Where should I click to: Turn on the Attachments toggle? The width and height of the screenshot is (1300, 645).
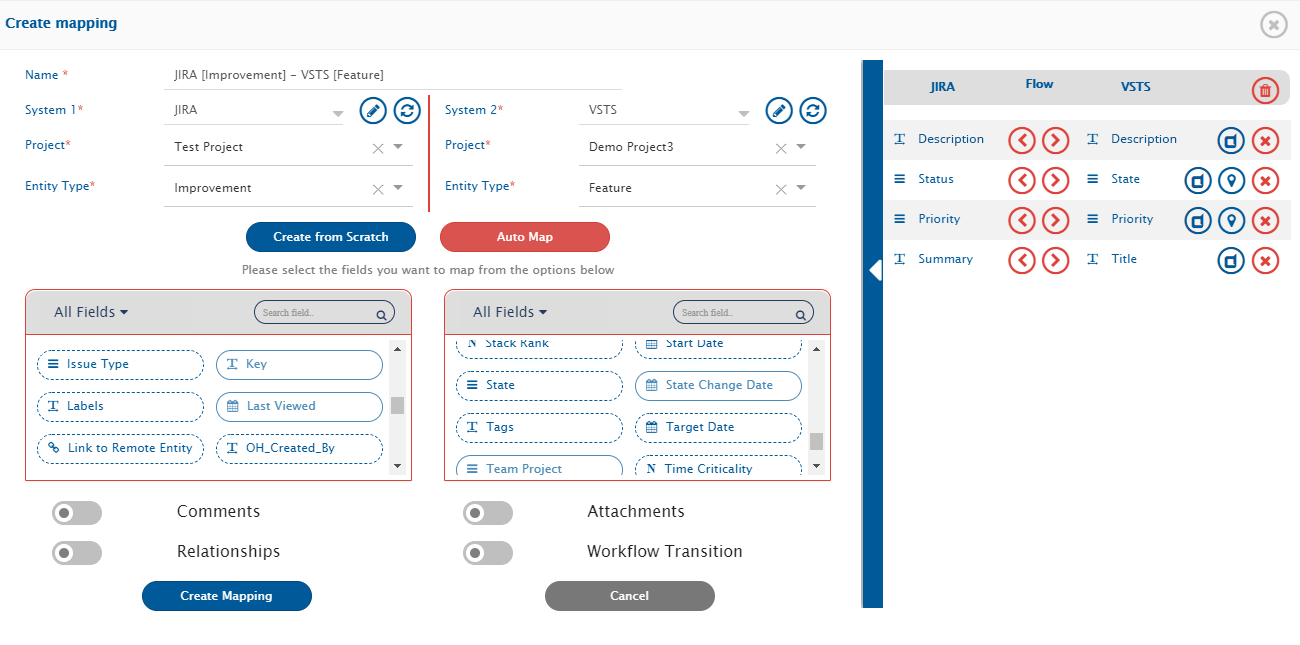(x=488, y=513)
